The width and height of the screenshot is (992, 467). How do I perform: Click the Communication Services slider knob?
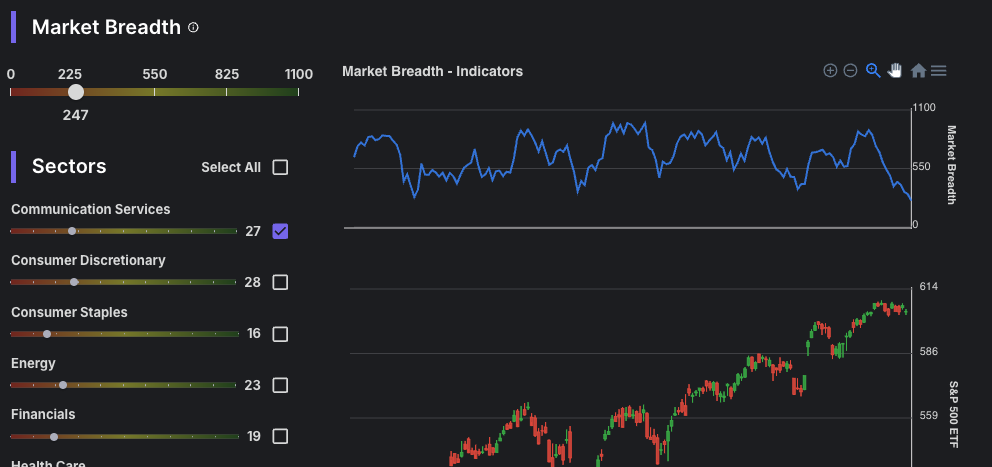(x=71, y=231)
